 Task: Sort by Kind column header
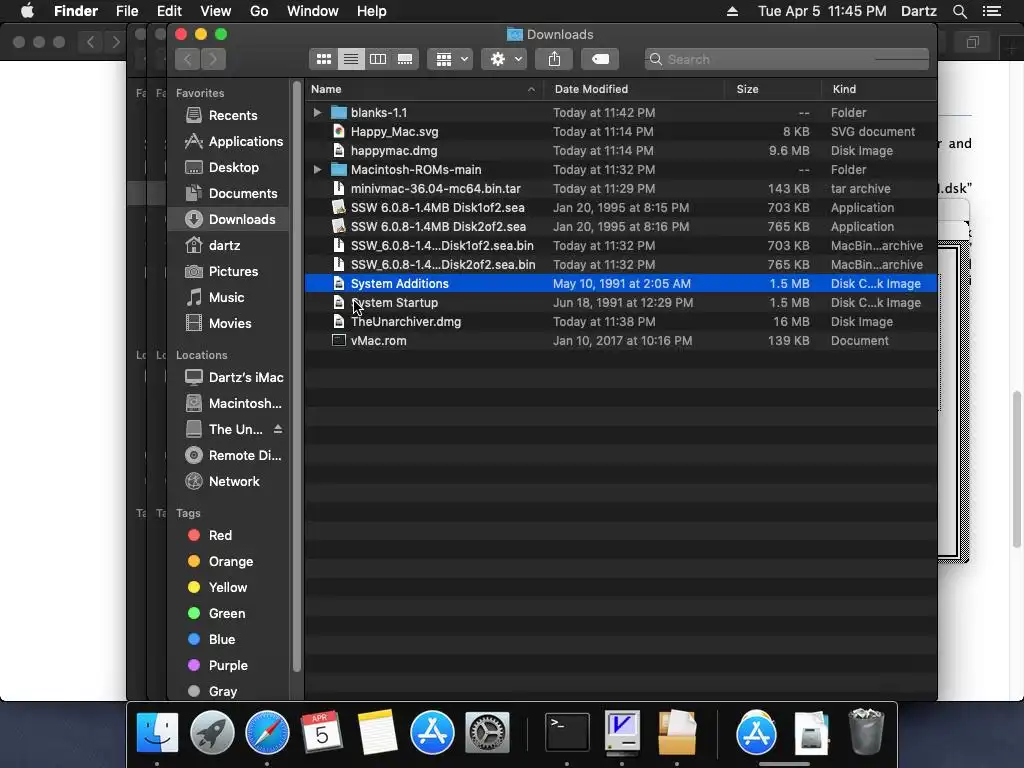pos(879,89)
